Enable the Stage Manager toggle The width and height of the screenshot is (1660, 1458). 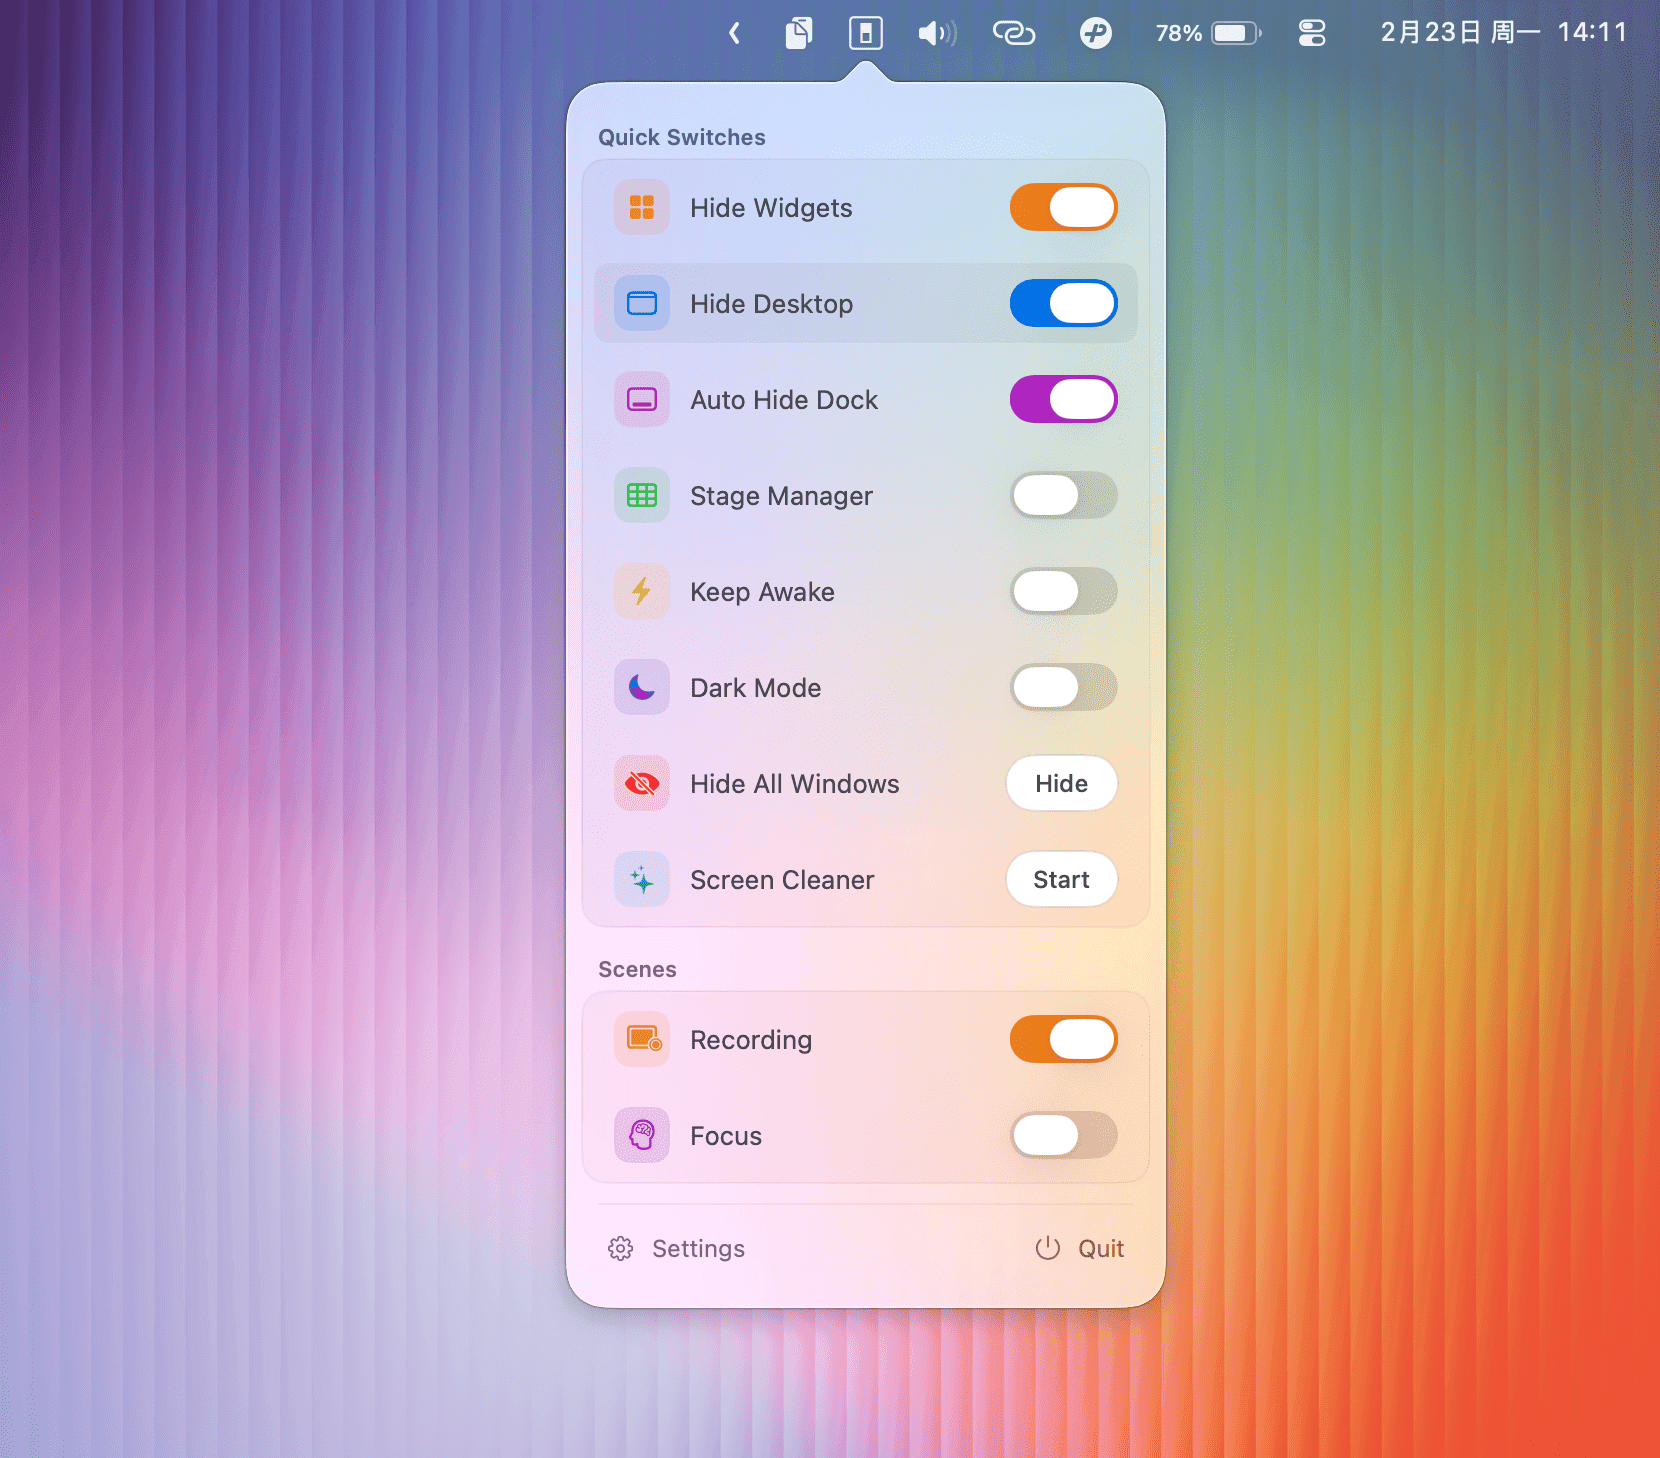(1063, 495)
